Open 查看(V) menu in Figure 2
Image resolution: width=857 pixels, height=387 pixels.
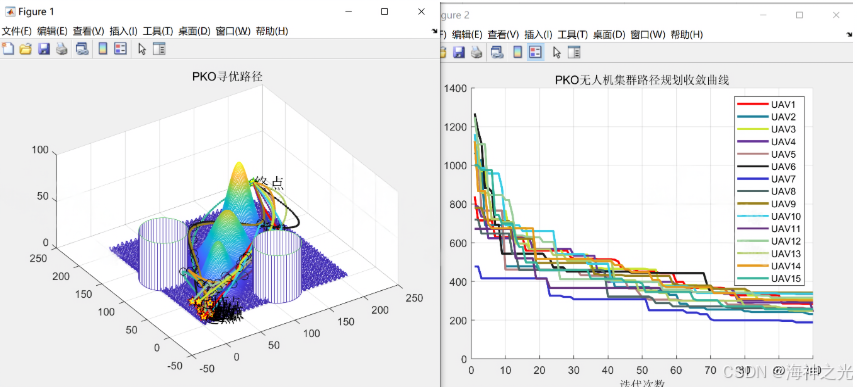pyautogui.click(x=503, y=34)
